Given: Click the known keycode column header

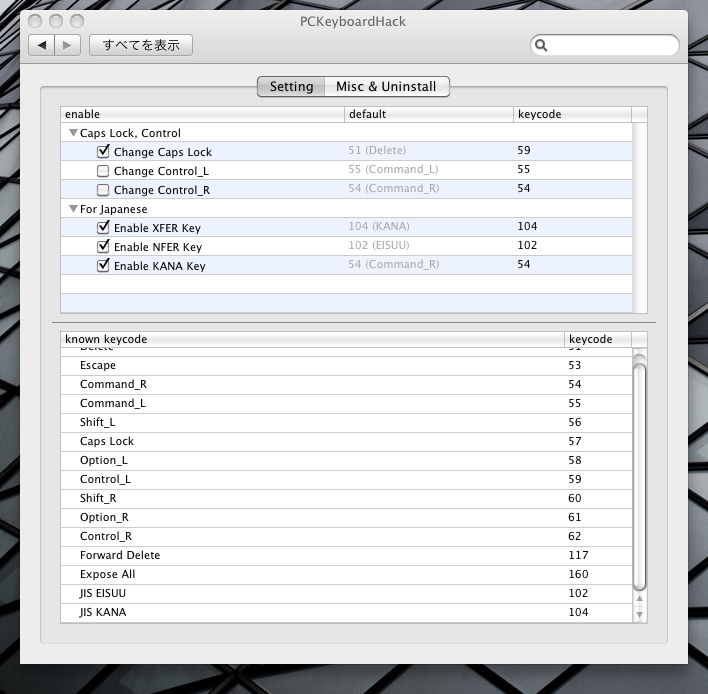Looking at the screenshot, I should (x=312, y=339).
